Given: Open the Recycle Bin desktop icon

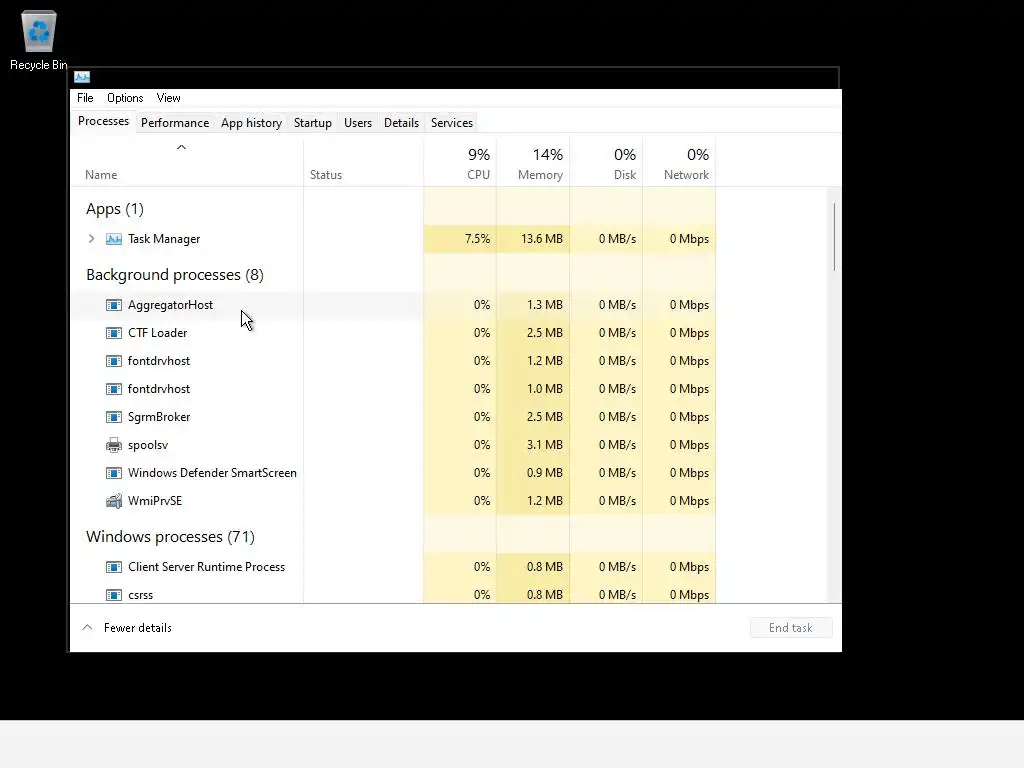Looking at the screenshot, I should [39, 40].
